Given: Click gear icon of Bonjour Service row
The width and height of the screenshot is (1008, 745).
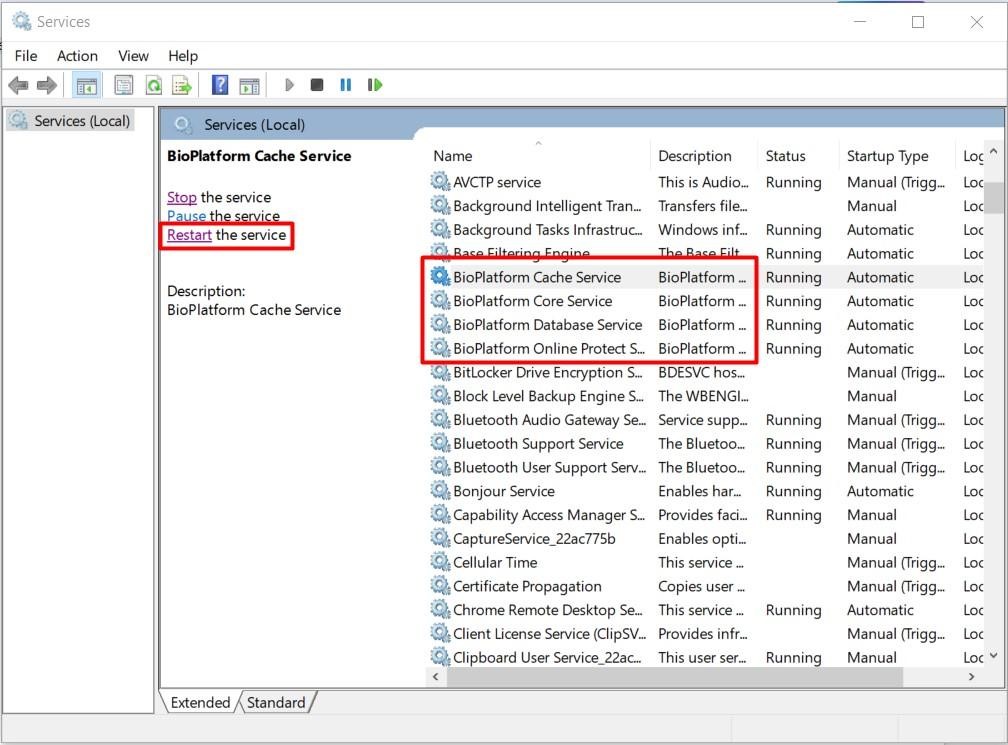Looking at the screenshot, I should (x=440, y=491).
